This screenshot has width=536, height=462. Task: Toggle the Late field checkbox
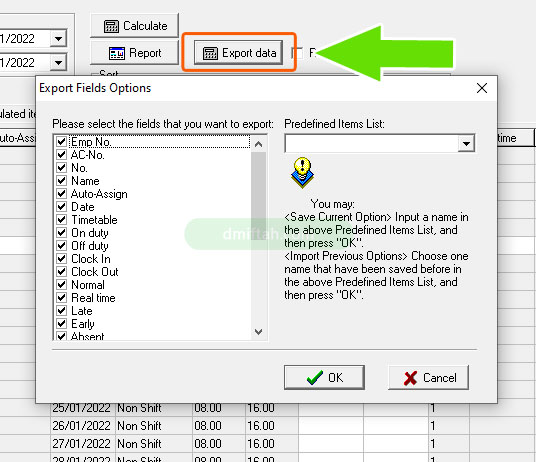(62, 310)
